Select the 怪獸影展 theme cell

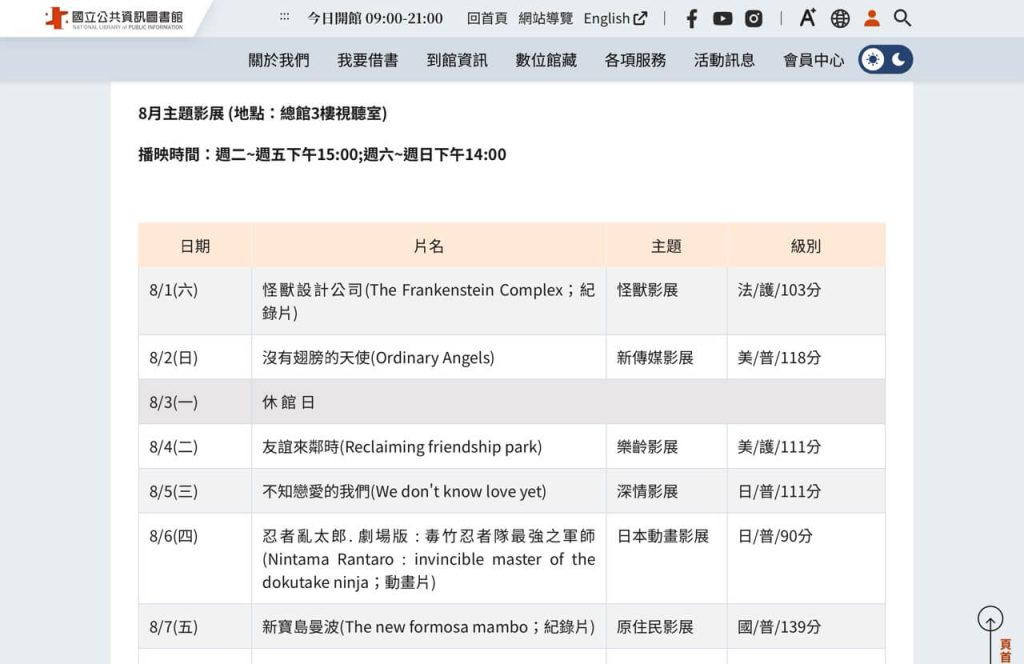click(x=666, y=301)
